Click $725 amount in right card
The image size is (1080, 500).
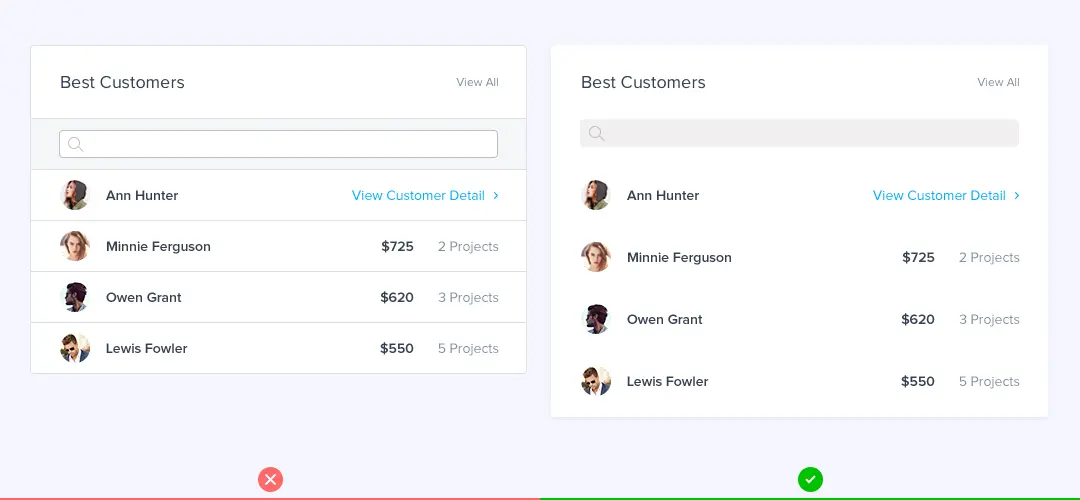918,258
